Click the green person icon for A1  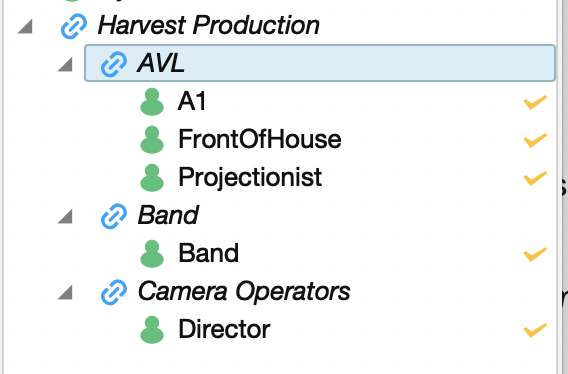pos(152,102)
